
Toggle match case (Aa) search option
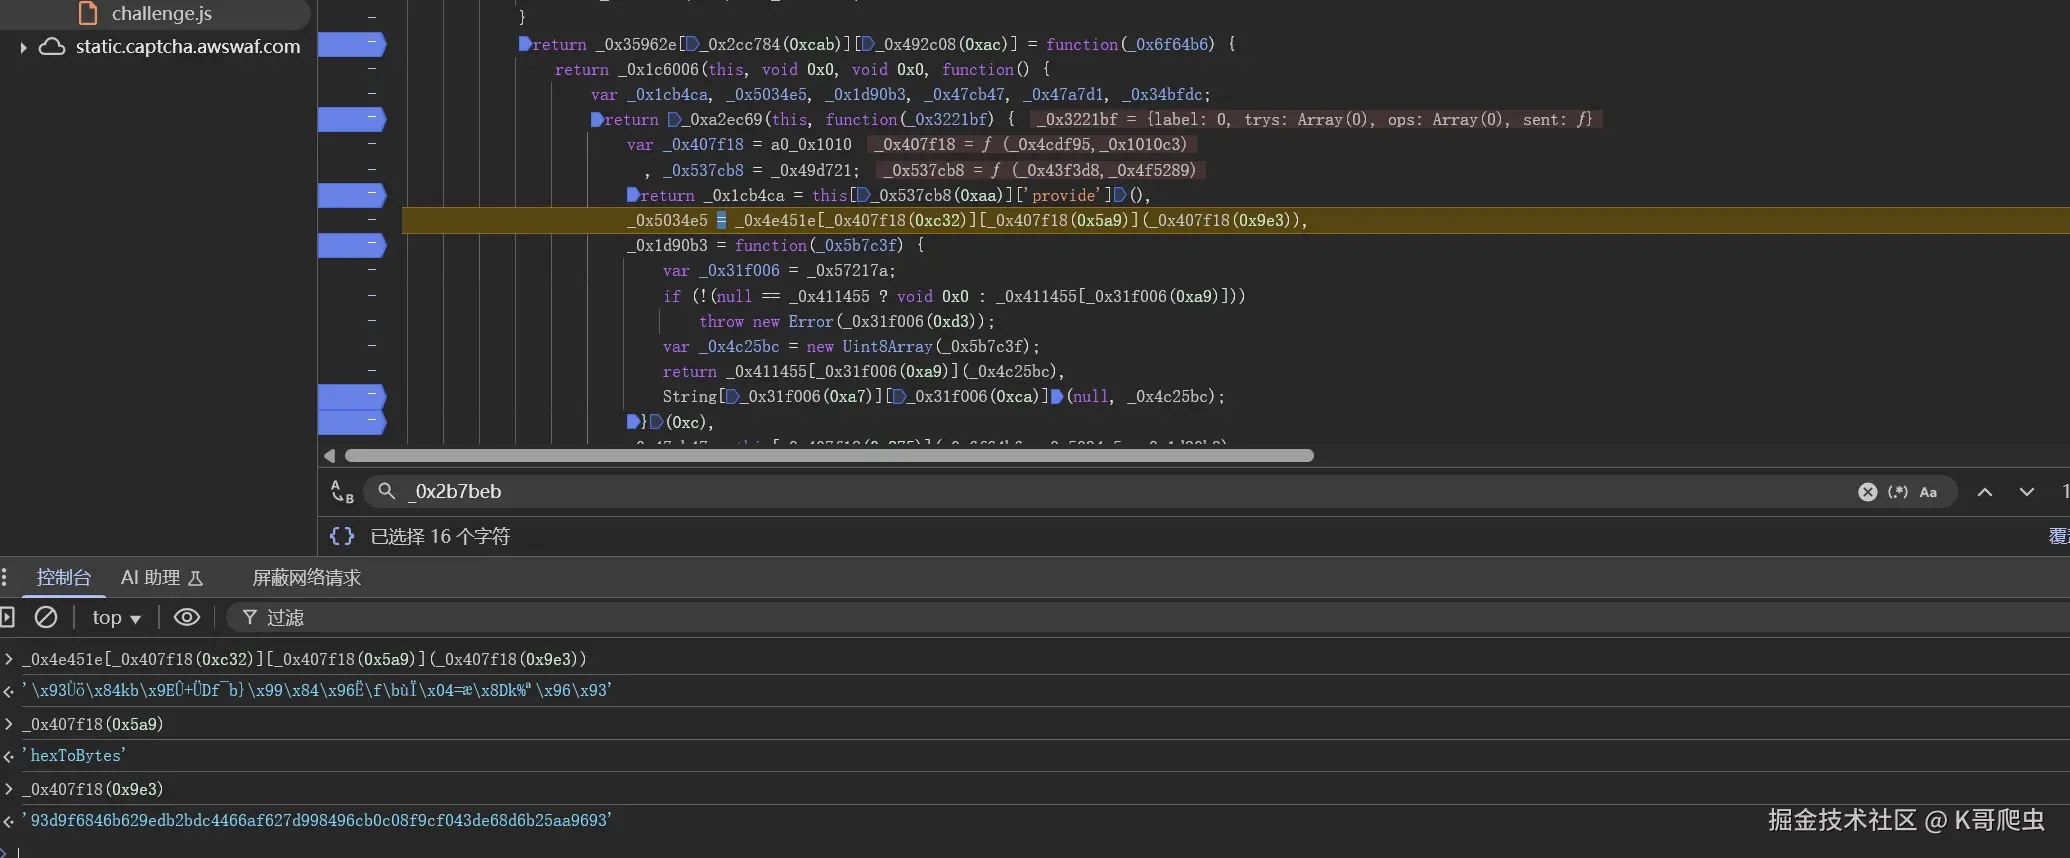click(x=1928, y=492)
